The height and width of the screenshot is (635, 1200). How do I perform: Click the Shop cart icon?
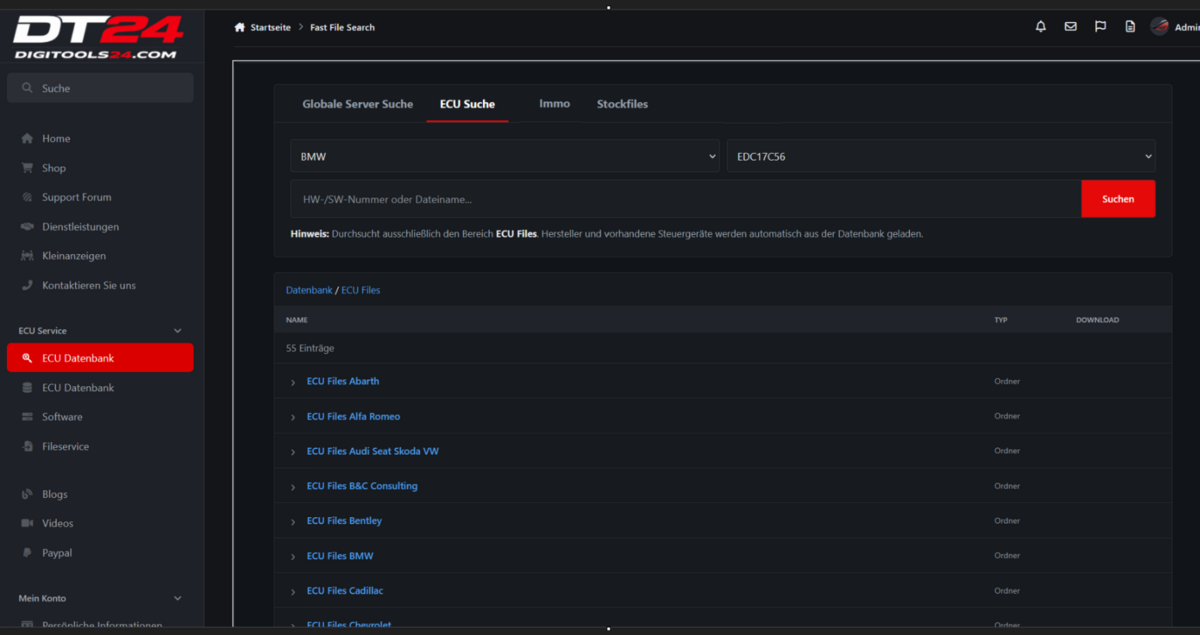pos(27,168)
